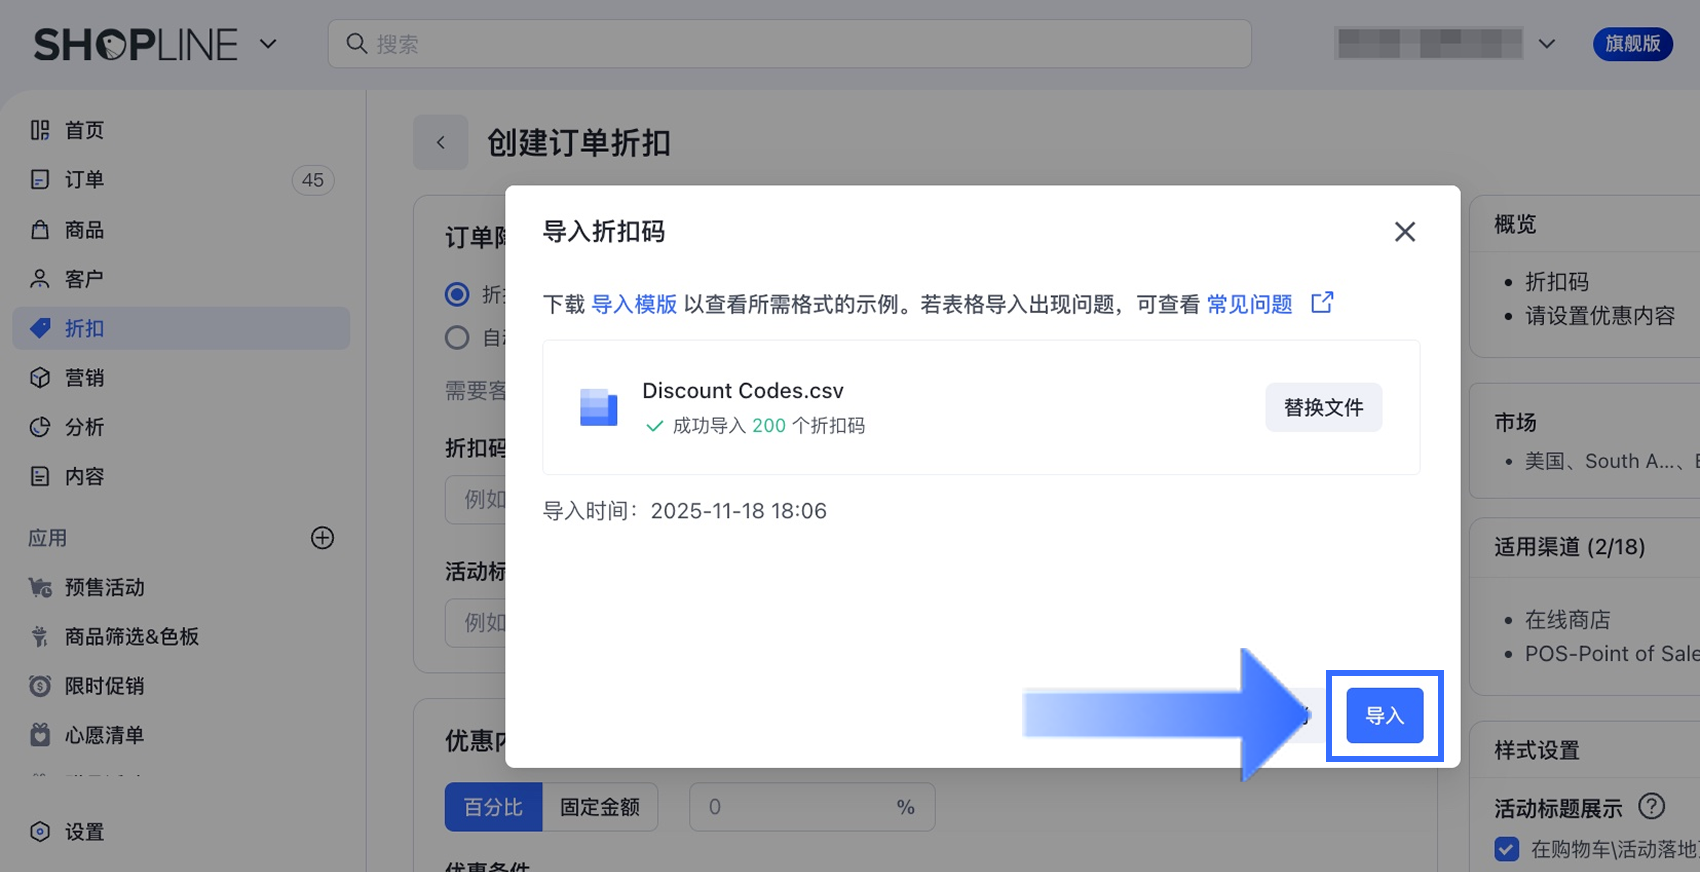Open 商品 in the sidebar

tap(181, 230)
